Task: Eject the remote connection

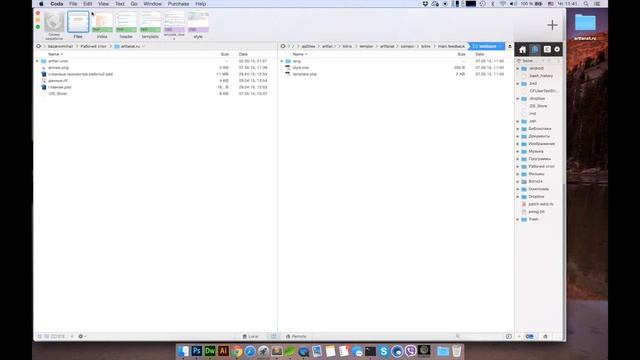Action: click(510, 47)
